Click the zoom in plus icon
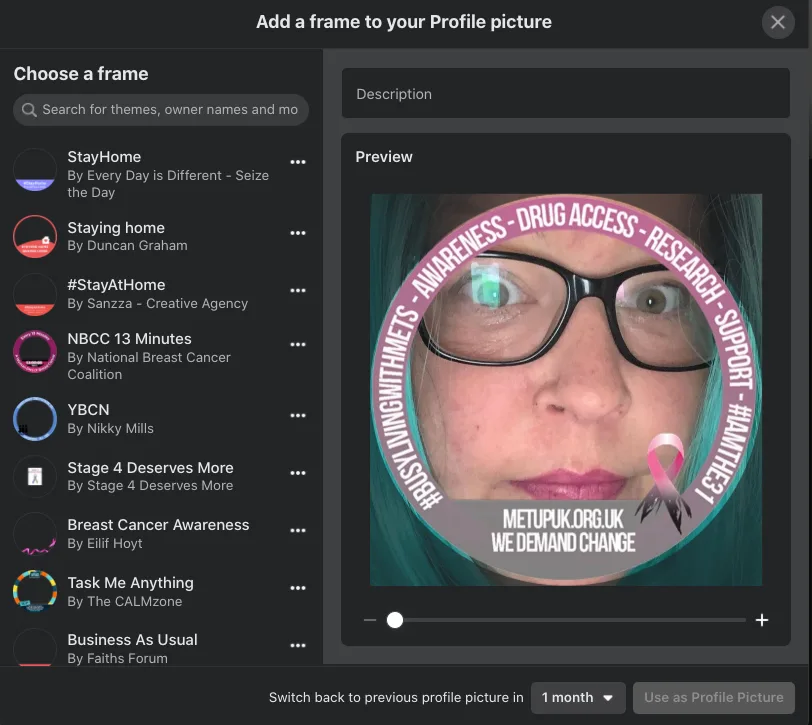The height and width of the screenshot is (725, 812). click(762, 620)
